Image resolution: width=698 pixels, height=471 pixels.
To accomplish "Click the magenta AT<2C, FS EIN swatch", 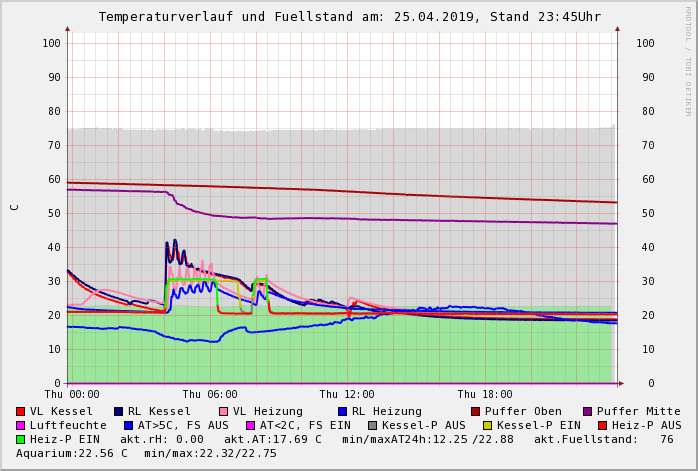I will (250, 425).
